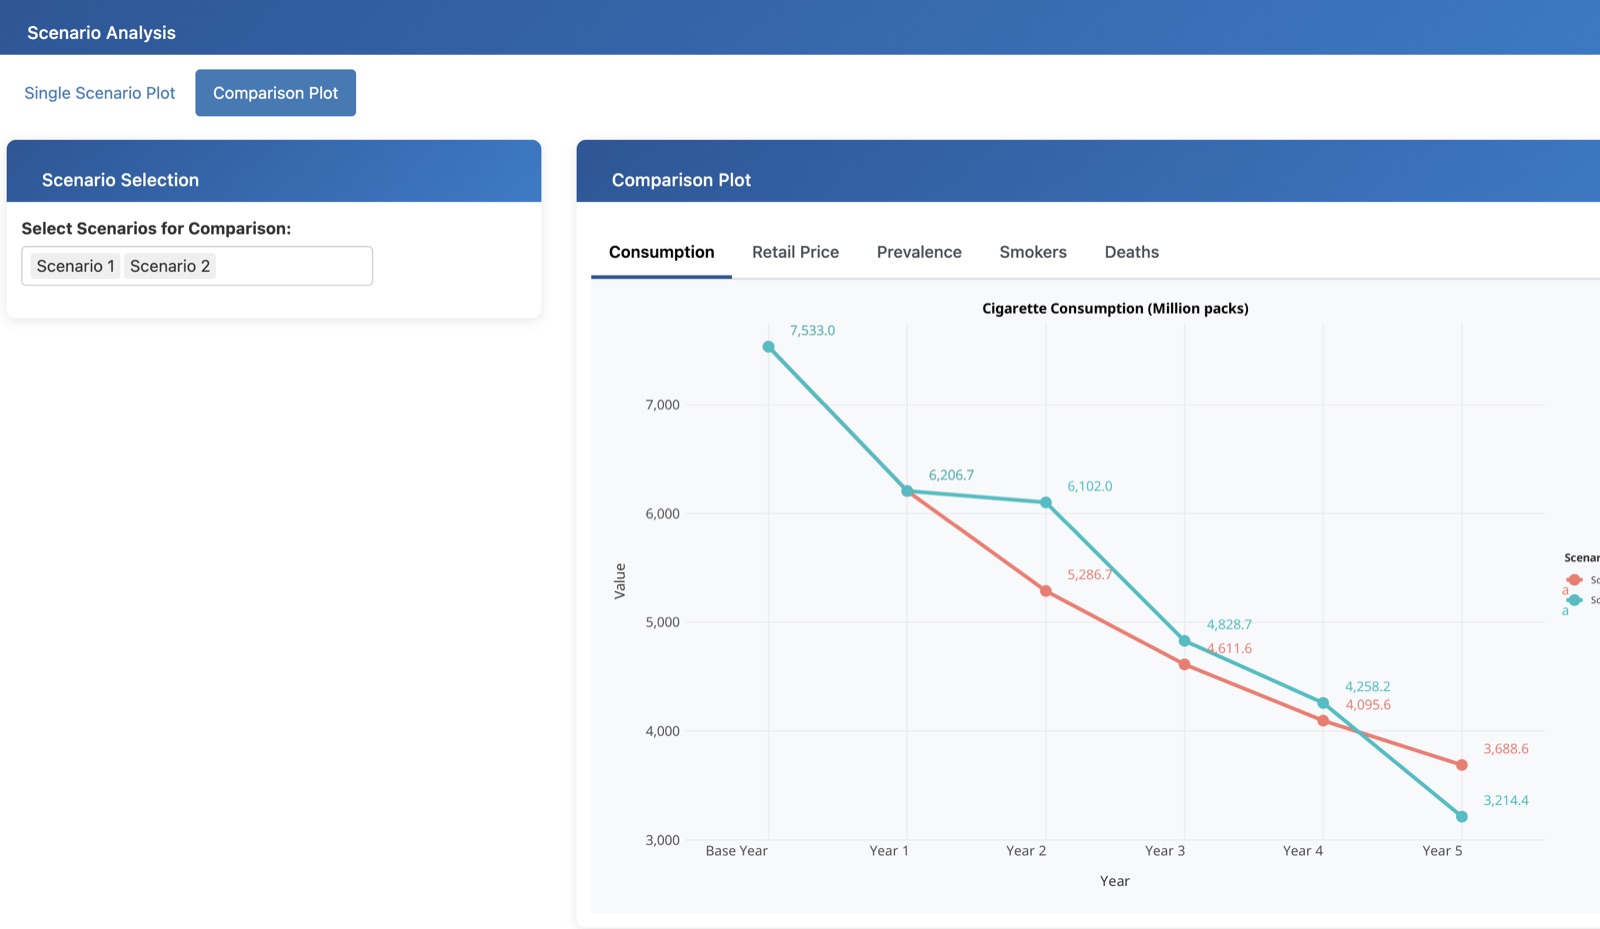Remove Scenario 1 from the selection box
Image resolution: width=1600 pixels, height=929 pixels.
pos(74,266)
